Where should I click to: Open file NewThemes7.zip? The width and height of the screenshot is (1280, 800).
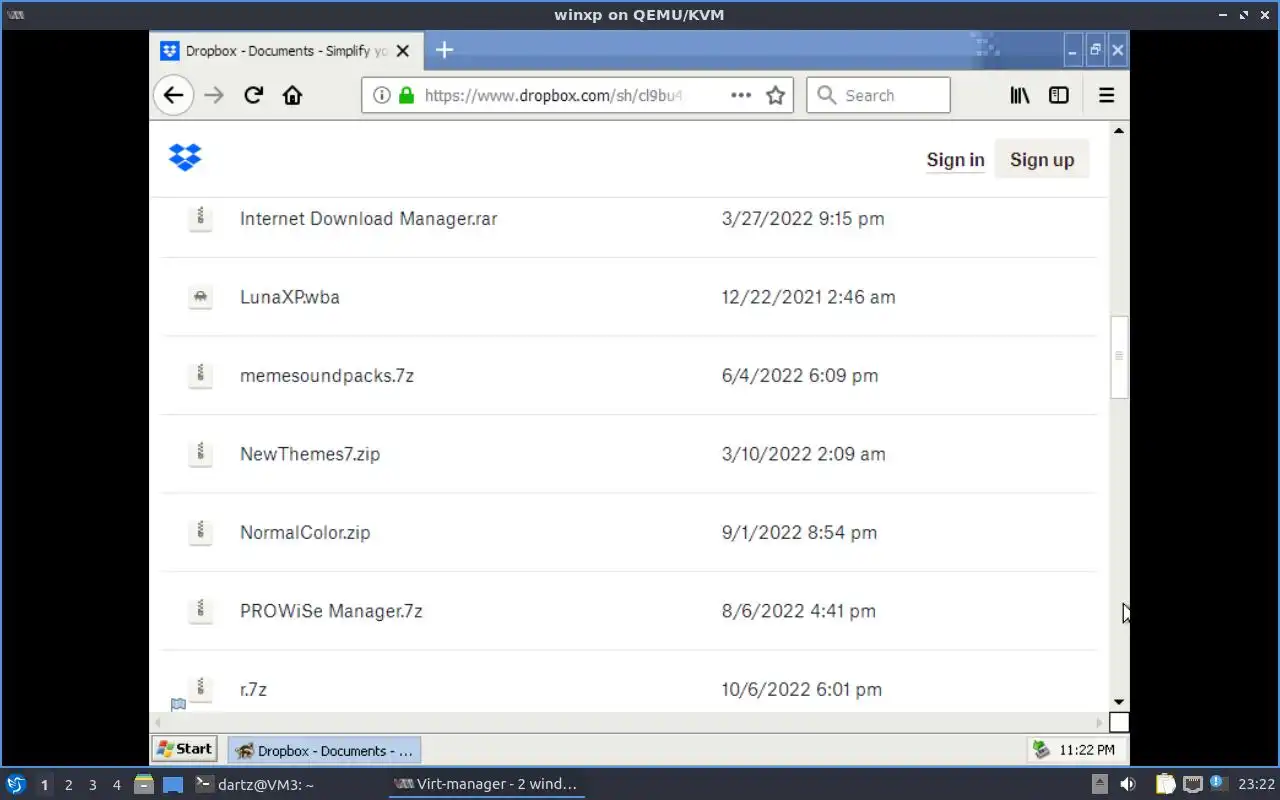pos(310,454)
